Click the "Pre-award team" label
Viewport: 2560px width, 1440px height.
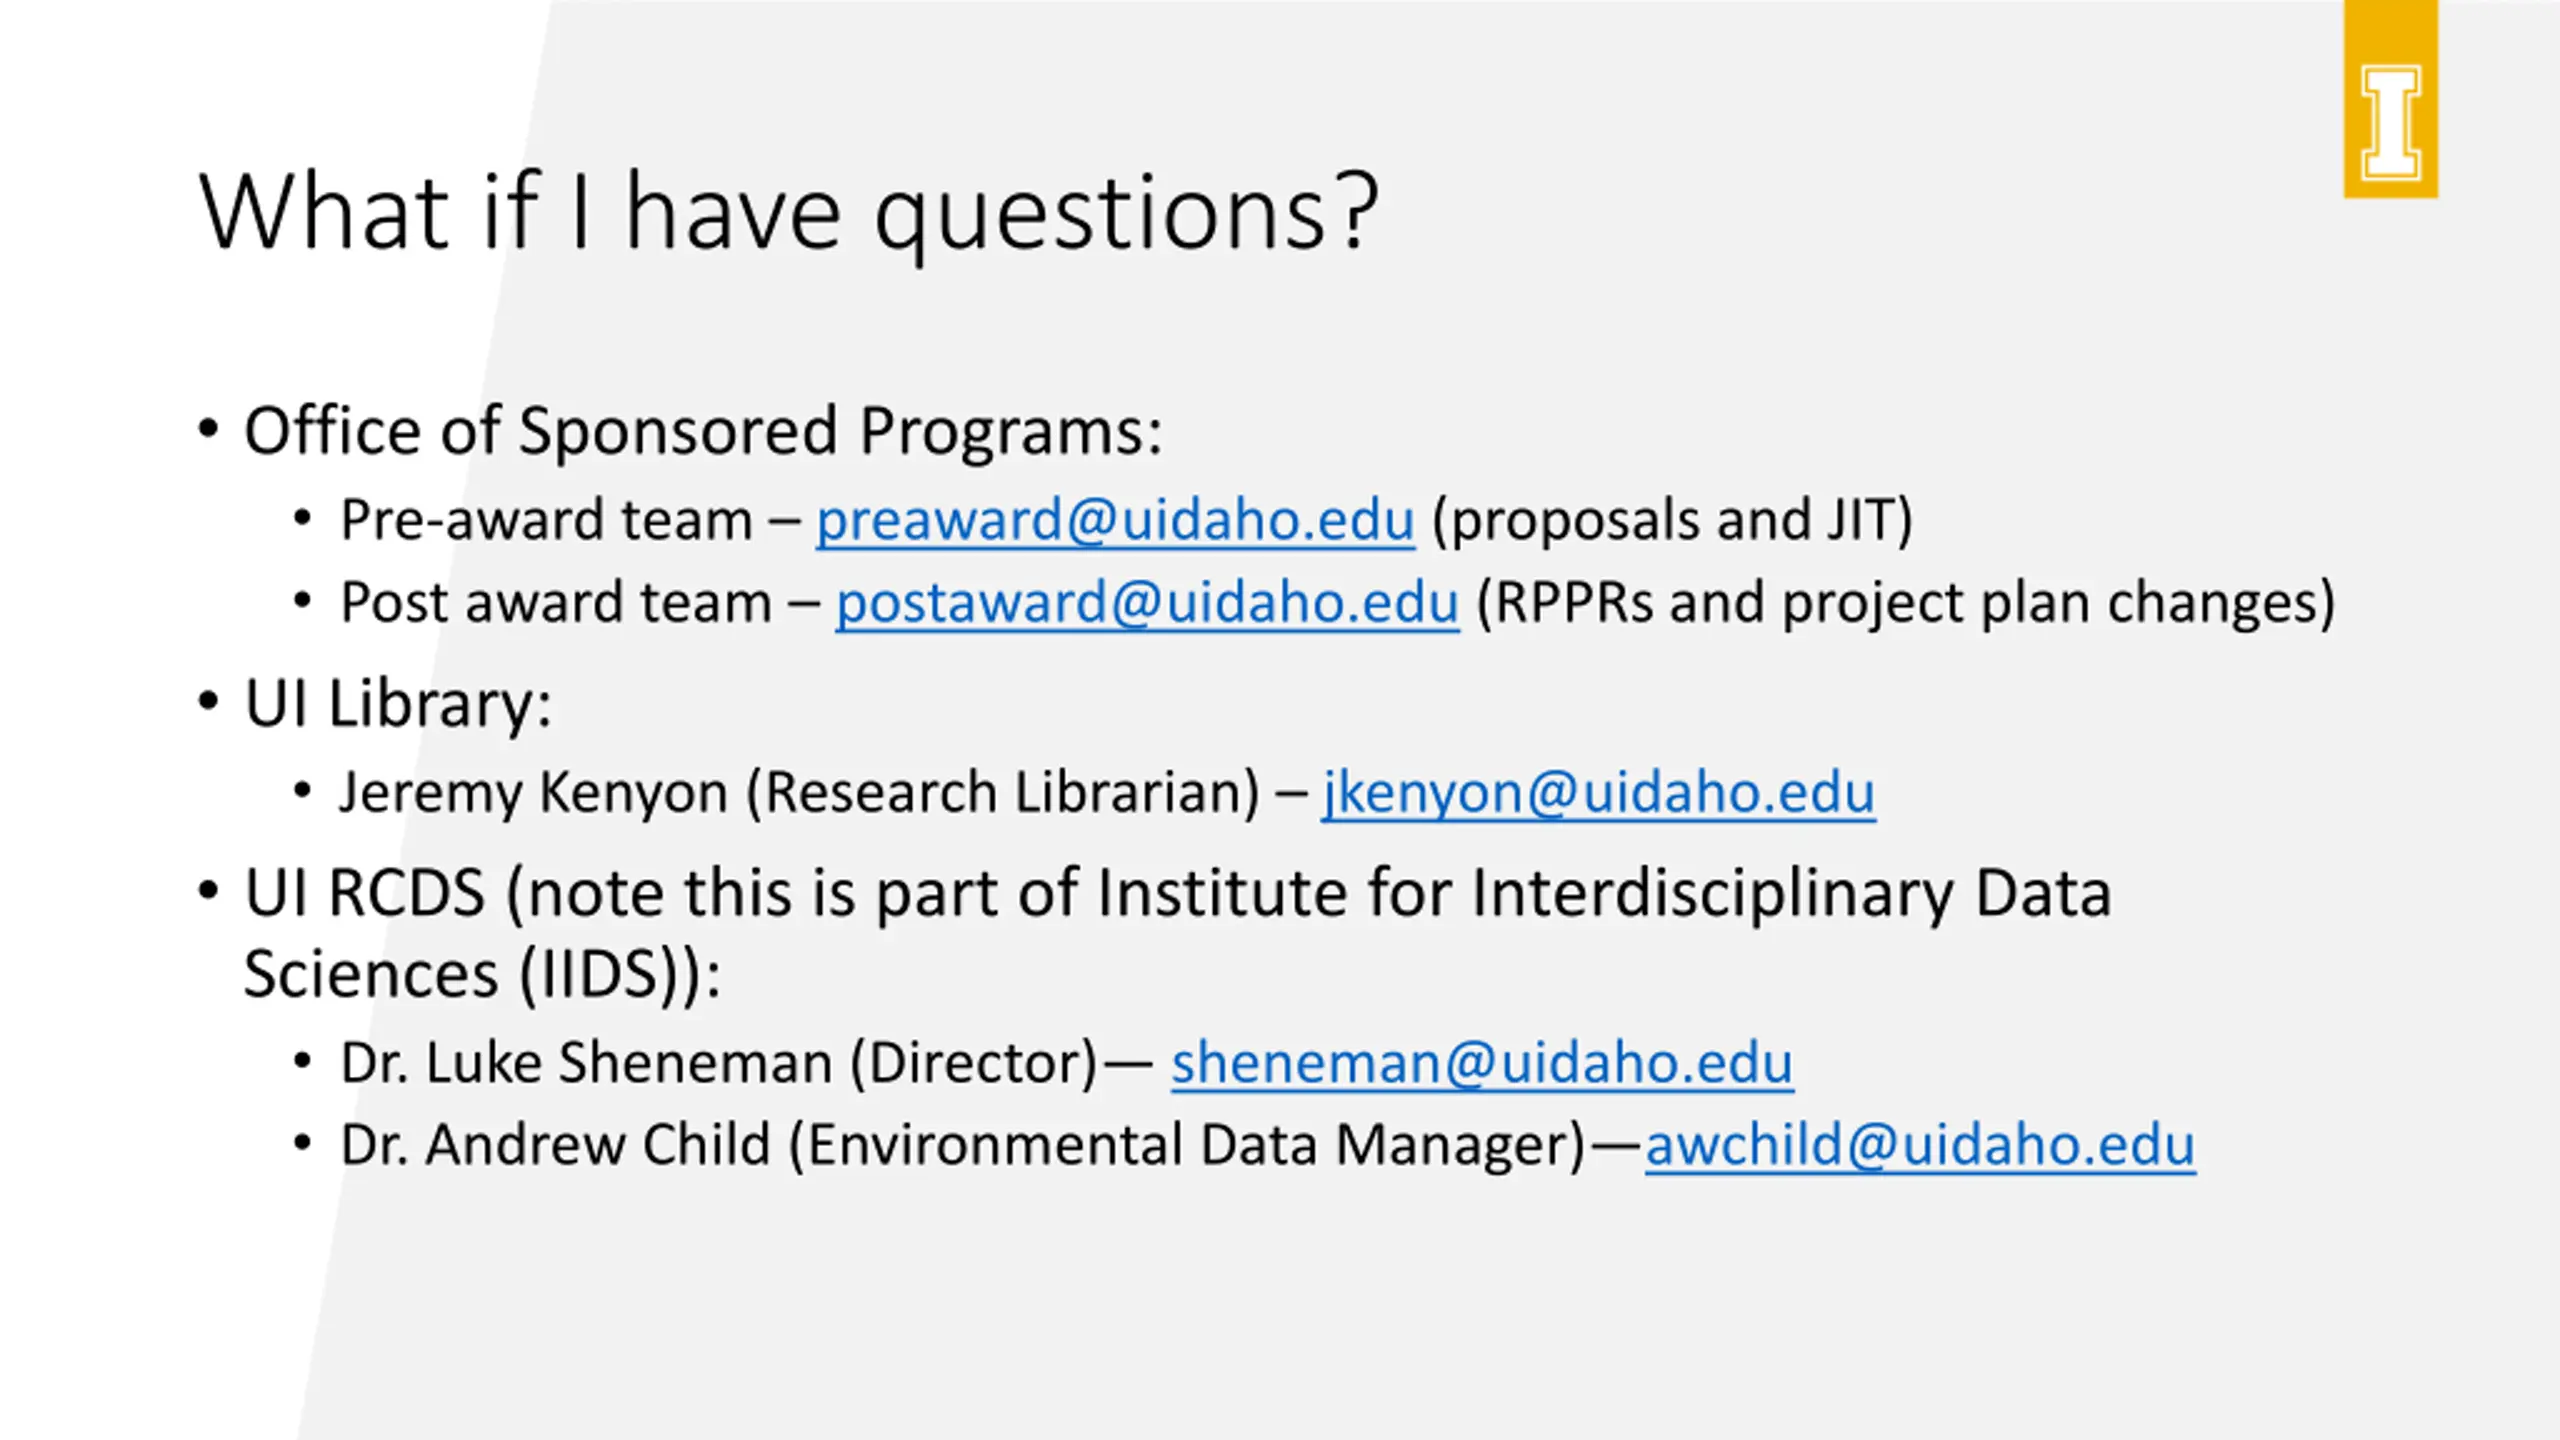coord(546,521)
